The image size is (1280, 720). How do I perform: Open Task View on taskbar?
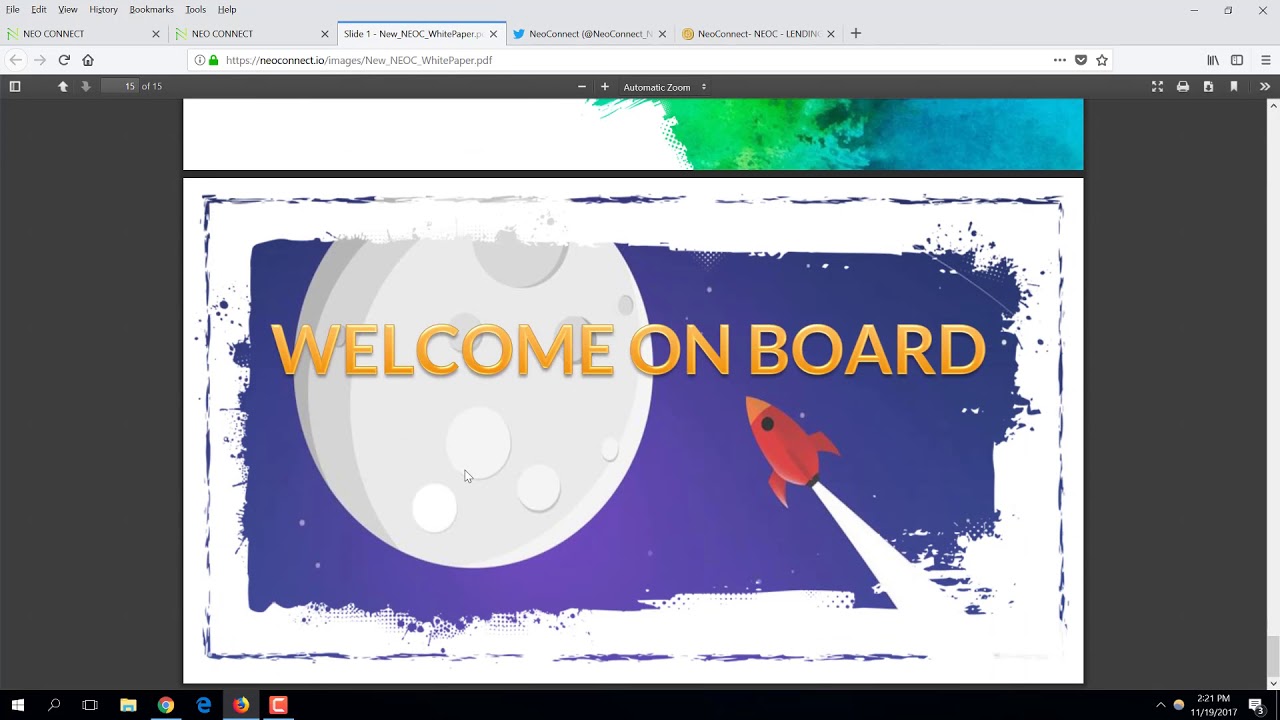click(90, 705)
